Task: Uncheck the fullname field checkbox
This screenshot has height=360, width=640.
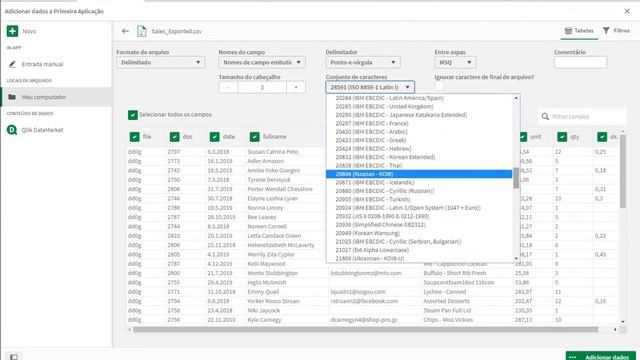Action: coord(254,137)
